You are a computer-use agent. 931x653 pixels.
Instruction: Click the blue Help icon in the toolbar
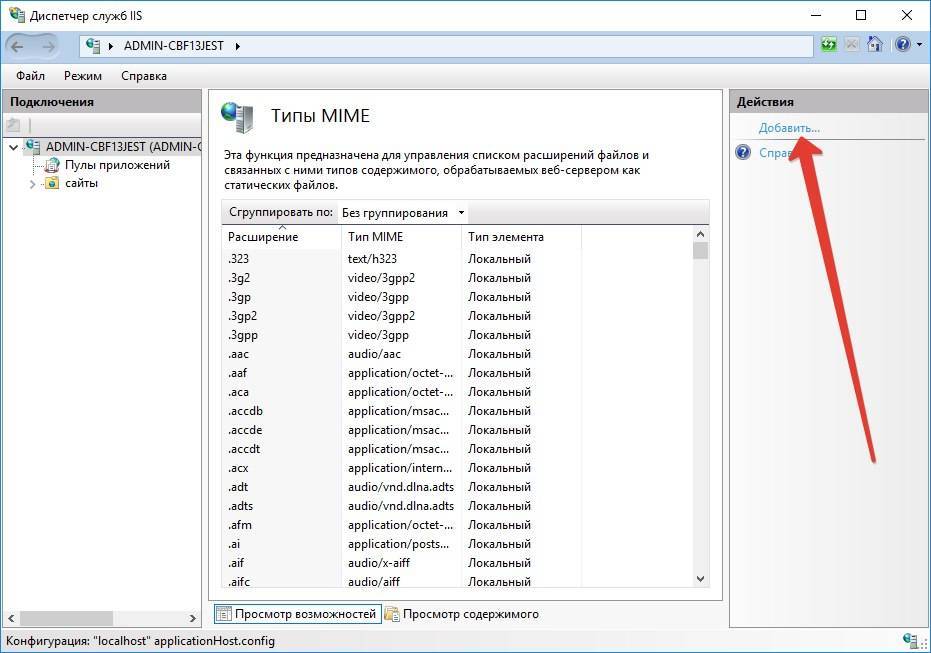click(901, 45)
